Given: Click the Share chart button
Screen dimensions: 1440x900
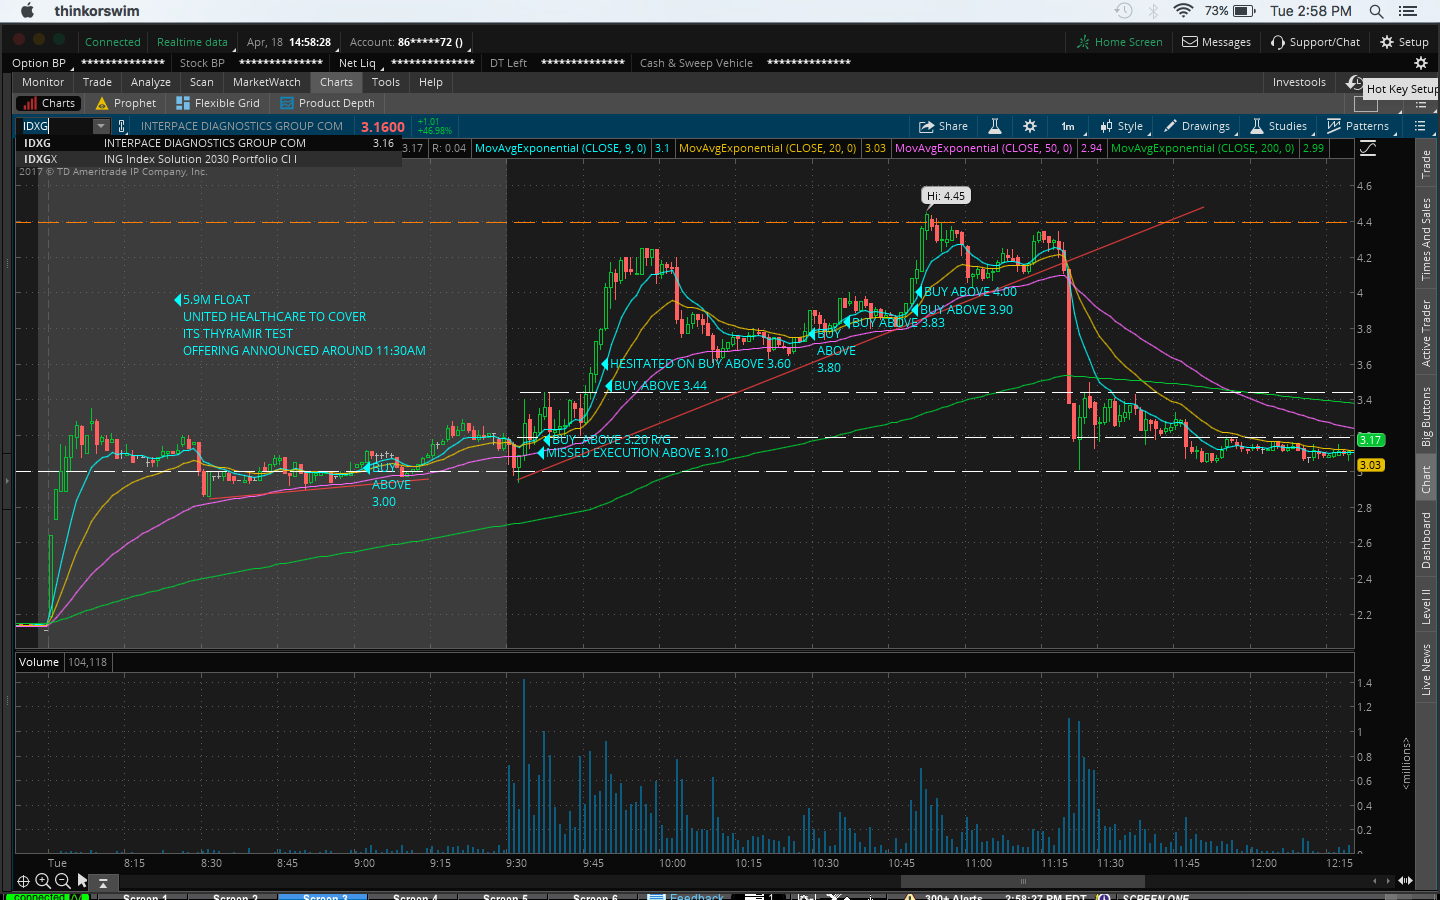Looking at the screenshot, I should [943, 126].
